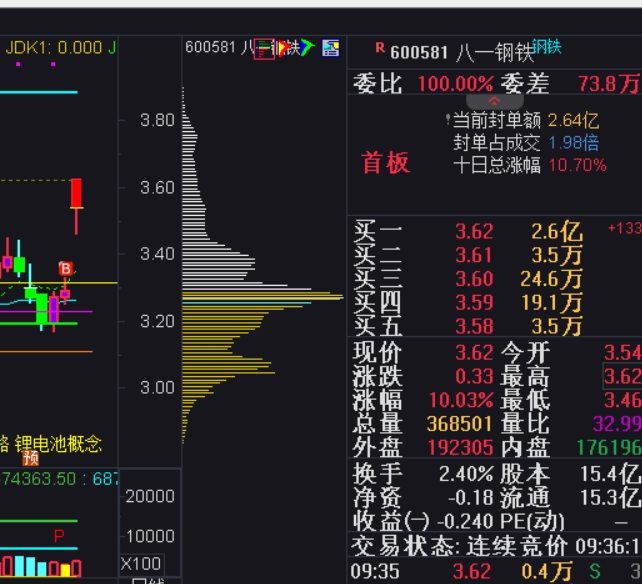Click the X100 volume multiplier box
The image size is (642, 584).
[x=141, y=564]
